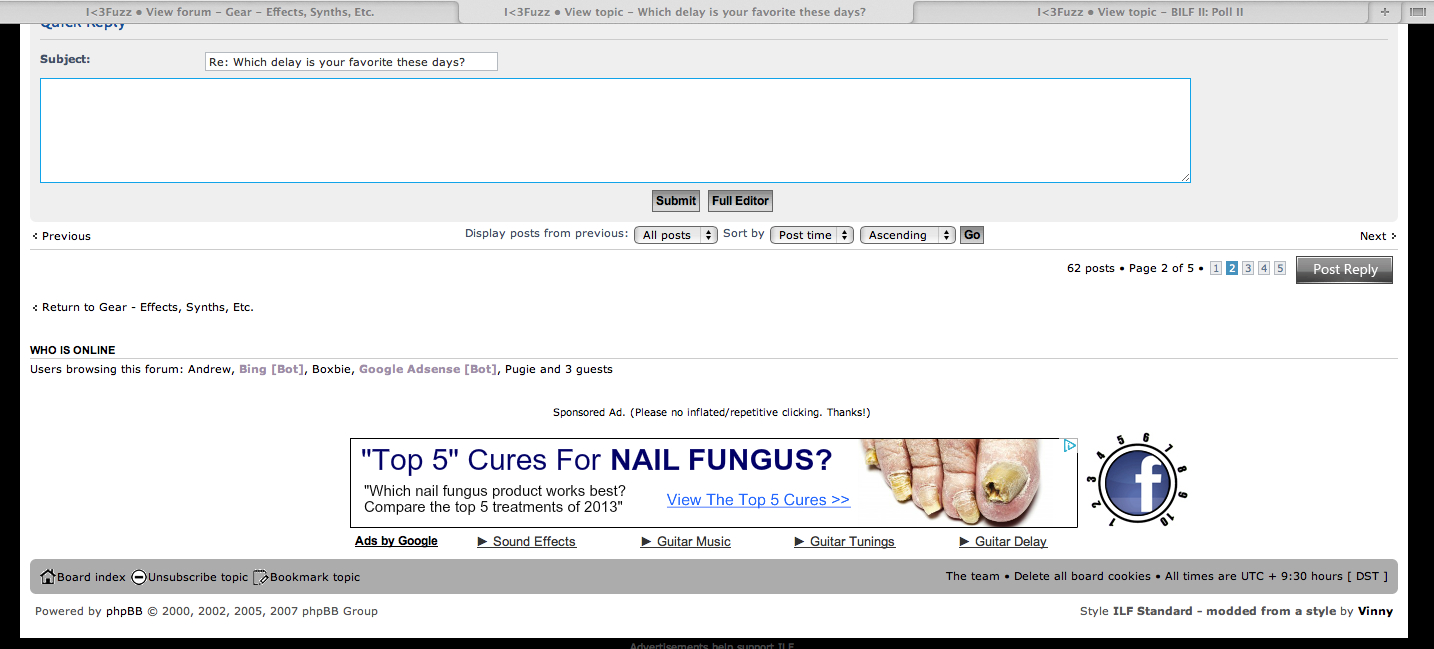The width and height of the screenshot is (1434, 649).
Task: Click the Post Reply button
Action: pyautogui.click(x=1344, y=269)
